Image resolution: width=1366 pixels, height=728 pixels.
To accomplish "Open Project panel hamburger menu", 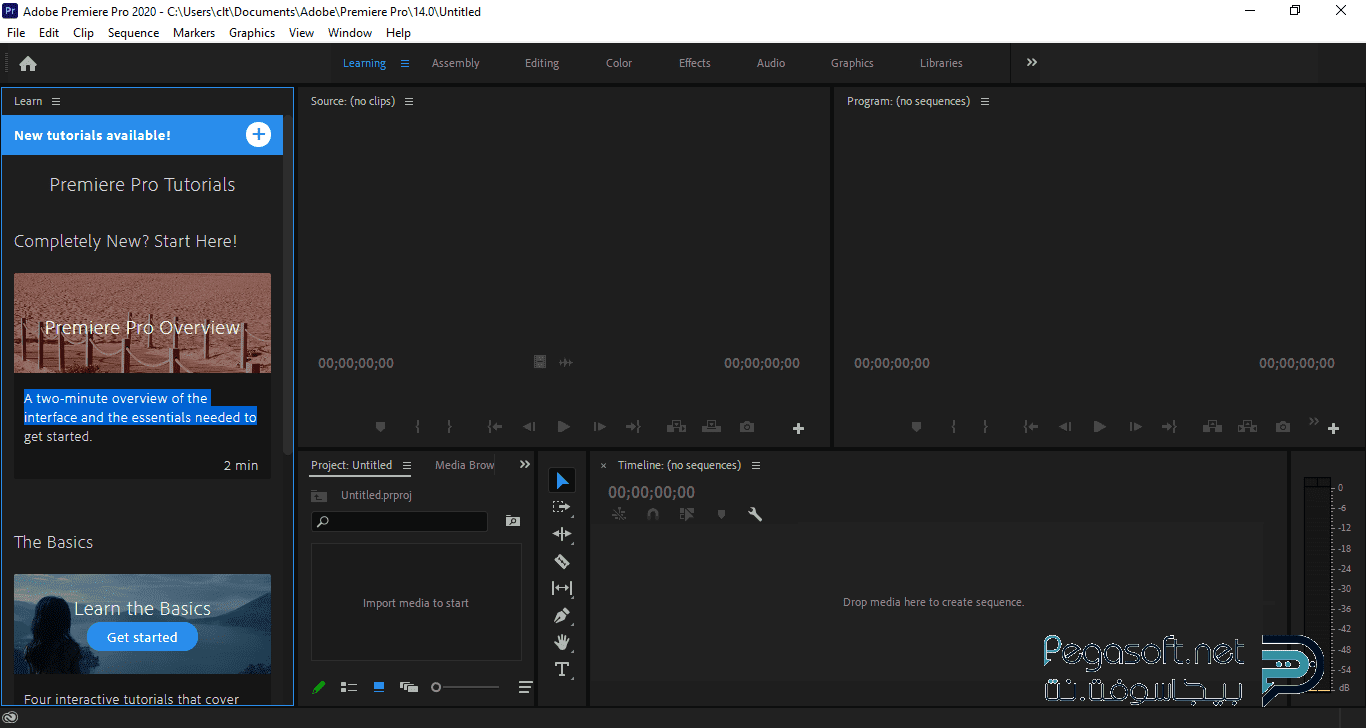I will click(407, 465).
